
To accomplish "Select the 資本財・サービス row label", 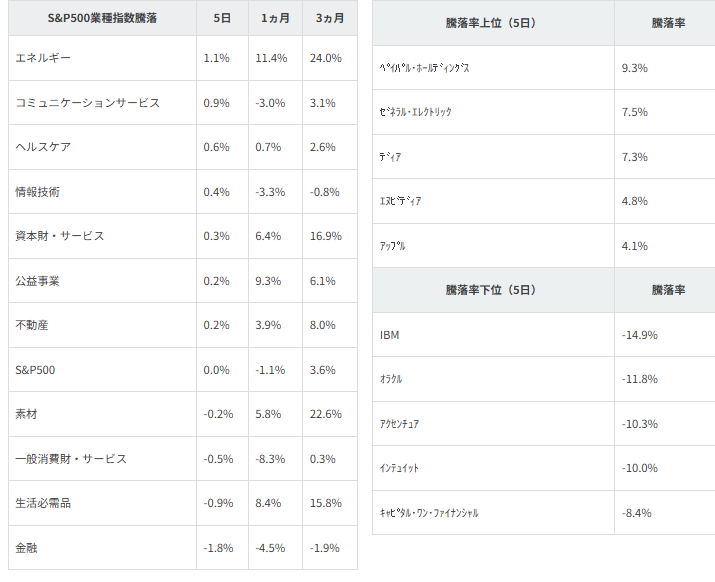I will click(60, 236).
